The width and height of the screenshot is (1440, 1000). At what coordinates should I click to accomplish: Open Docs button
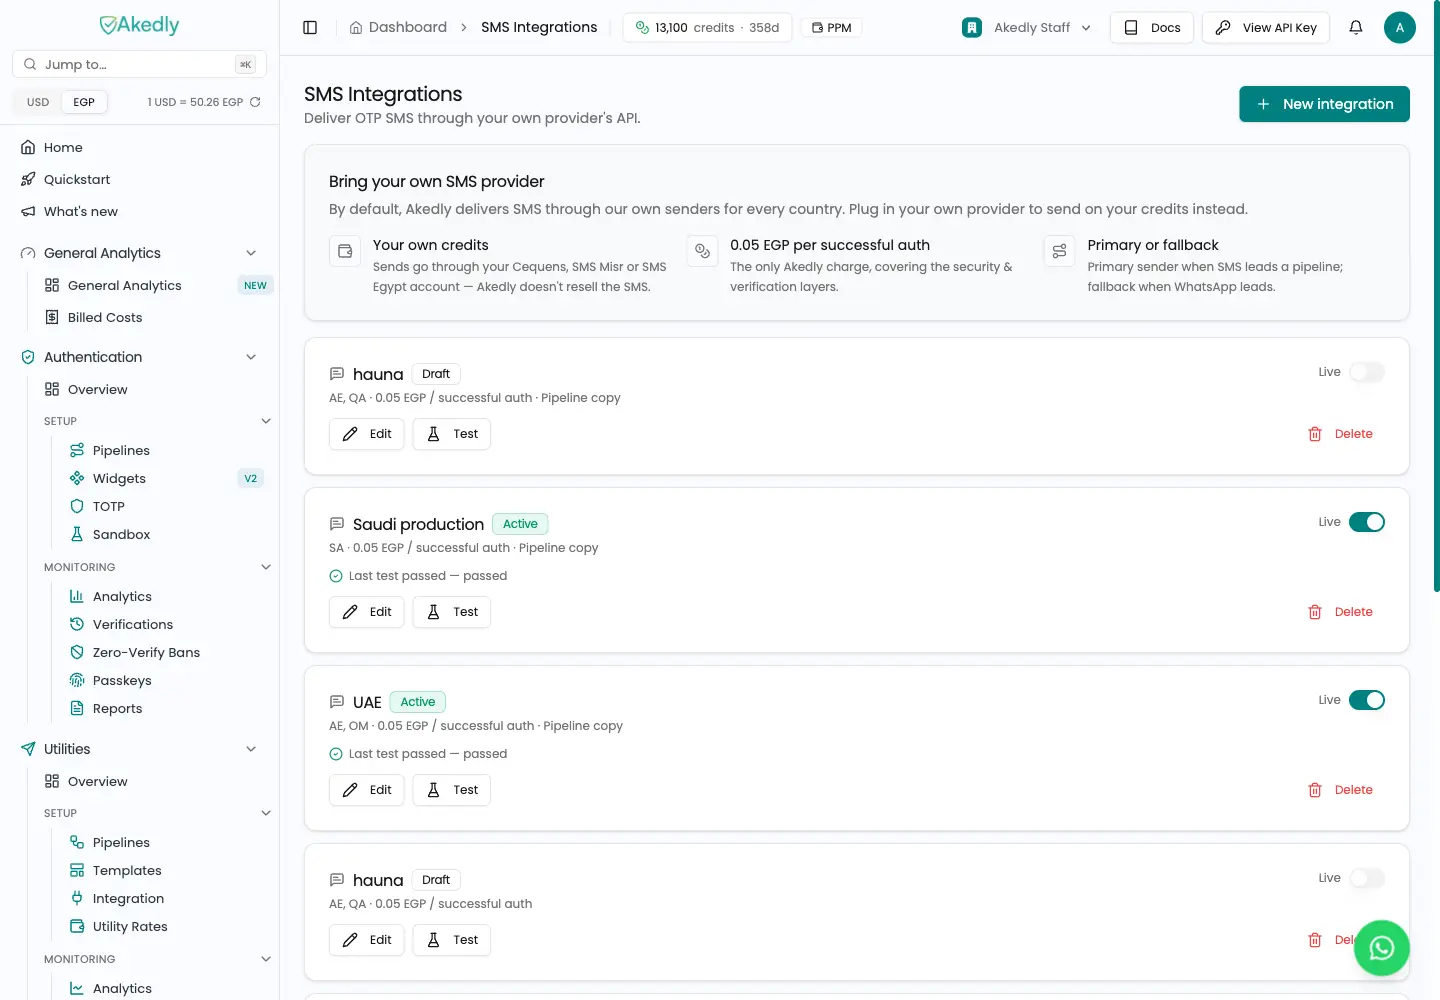(1151, 28)
